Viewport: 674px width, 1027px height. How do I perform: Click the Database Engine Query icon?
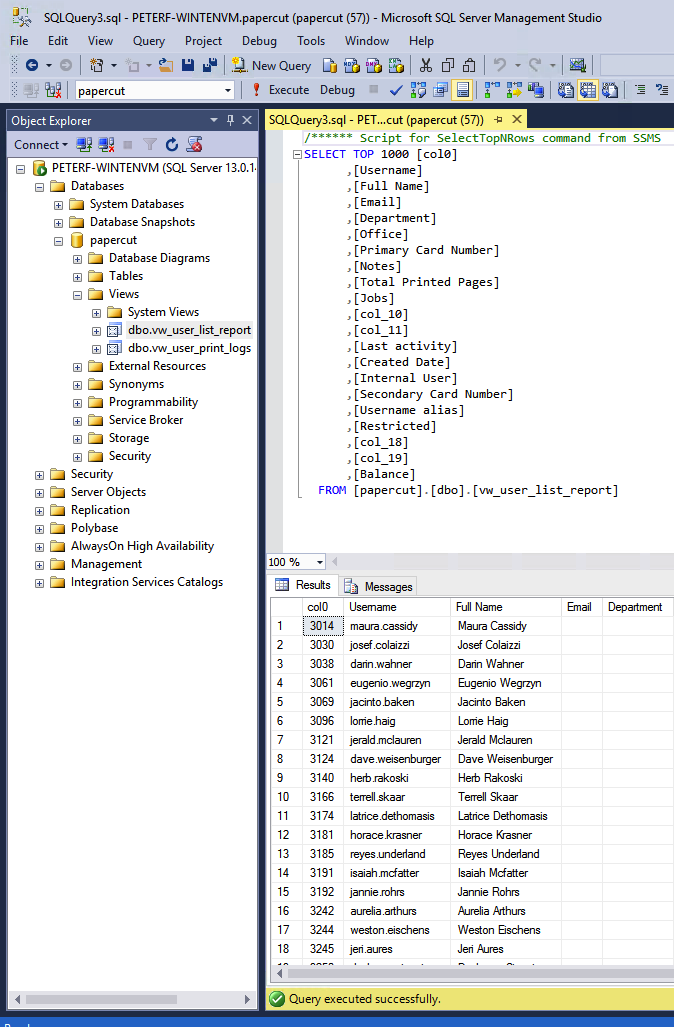point(330,65)
